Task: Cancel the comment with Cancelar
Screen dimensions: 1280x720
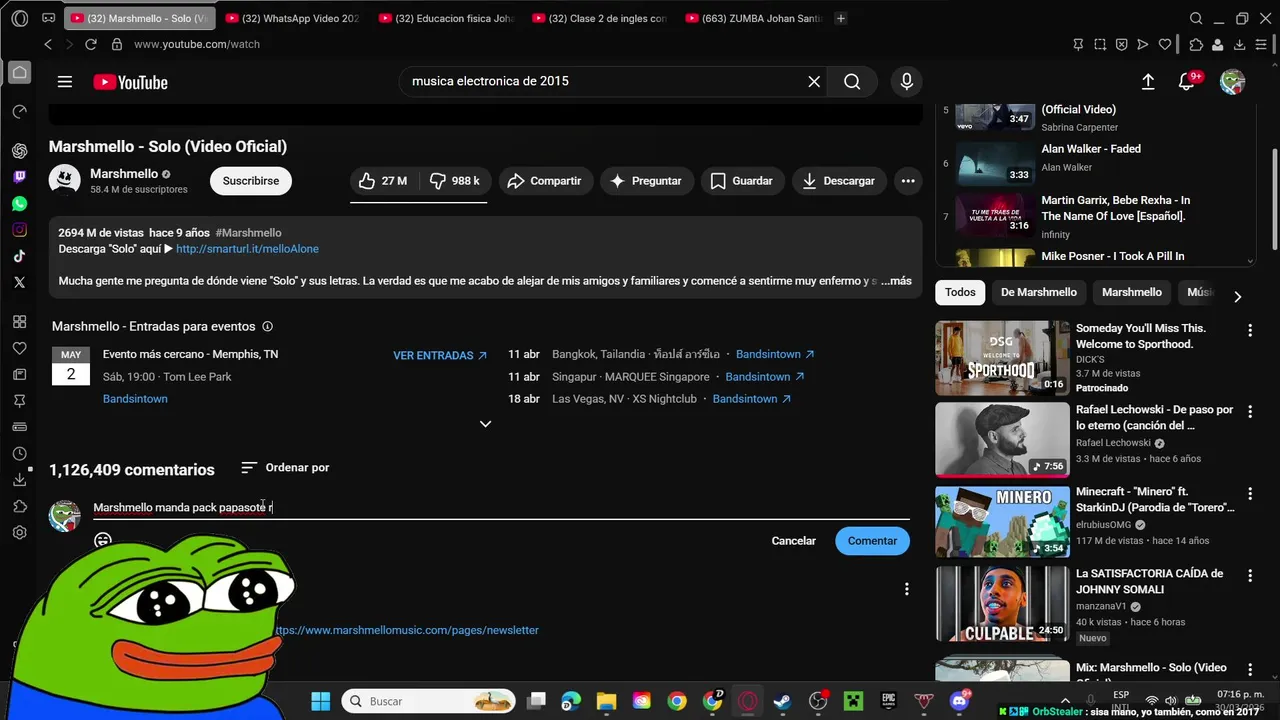Action: point(793,541)
